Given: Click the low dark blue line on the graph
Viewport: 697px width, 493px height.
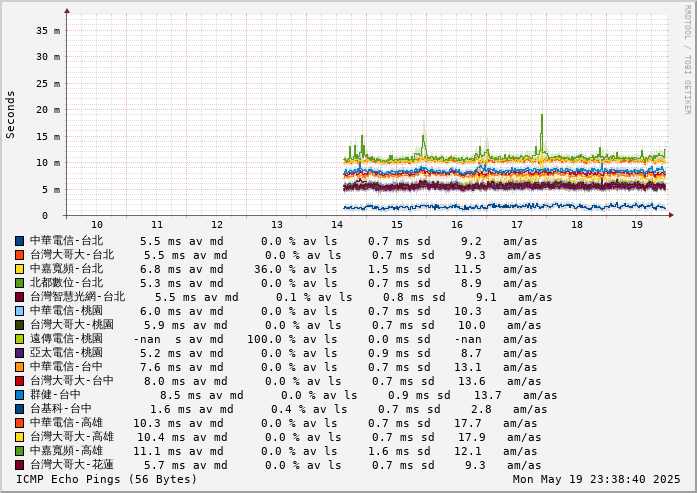Looking at the screenshot, I should tap(505, 206).
